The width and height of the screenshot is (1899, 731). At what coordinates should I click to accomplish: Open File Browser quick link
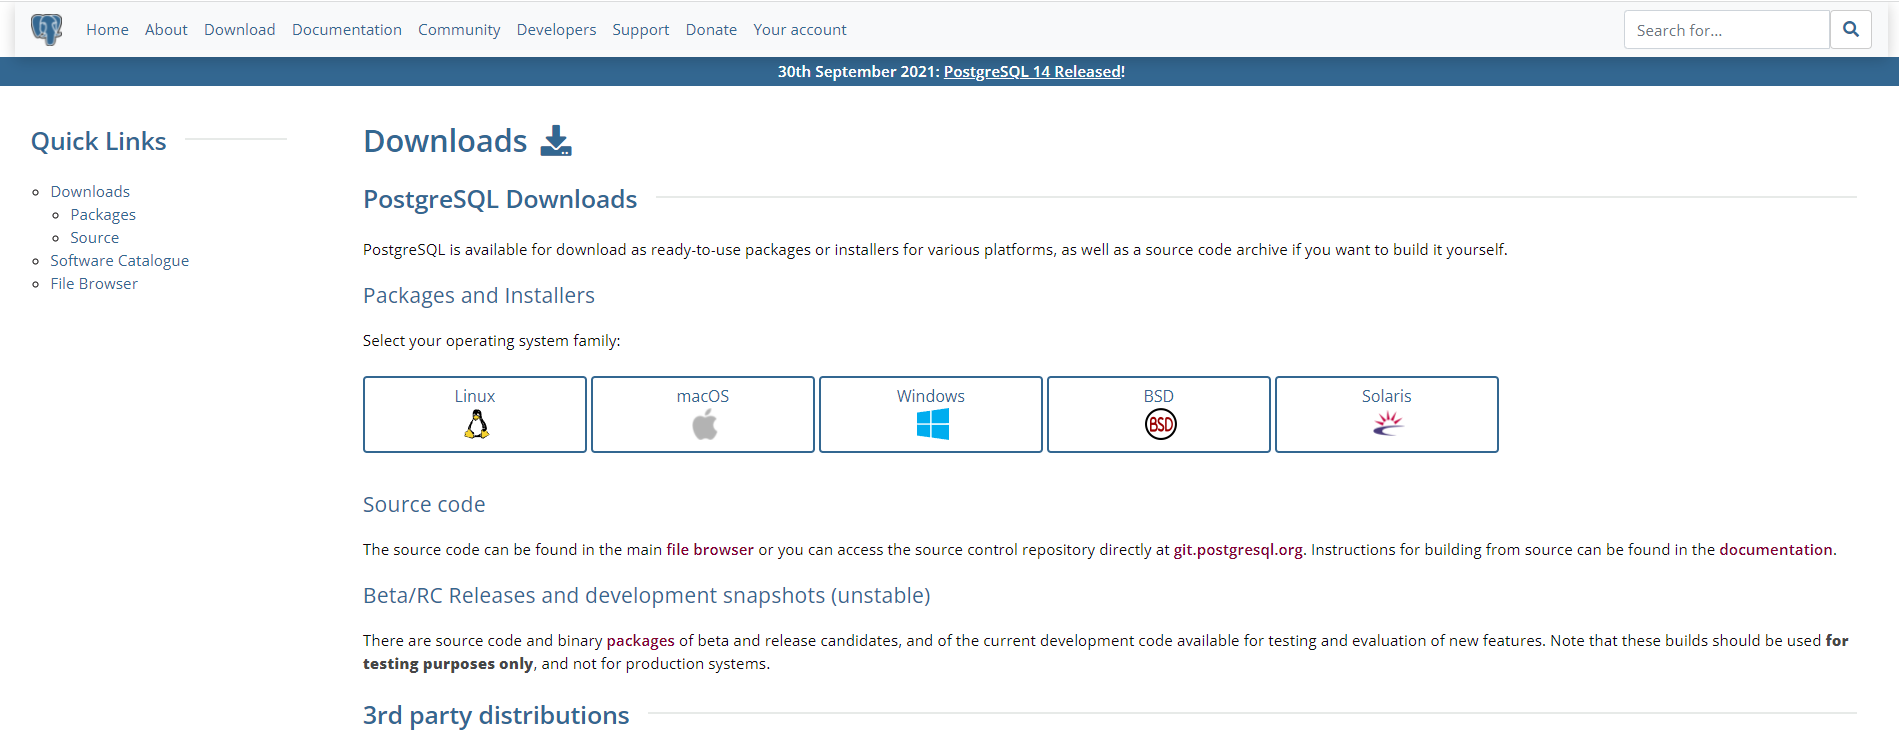point(94,283)
